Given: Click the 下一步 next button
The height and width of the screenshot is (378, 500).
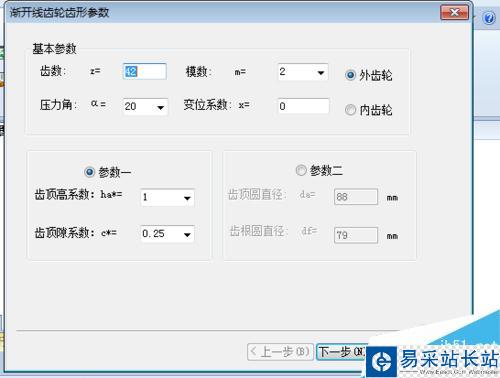Looking at the screenshot, I should click(x=341, y=352).
